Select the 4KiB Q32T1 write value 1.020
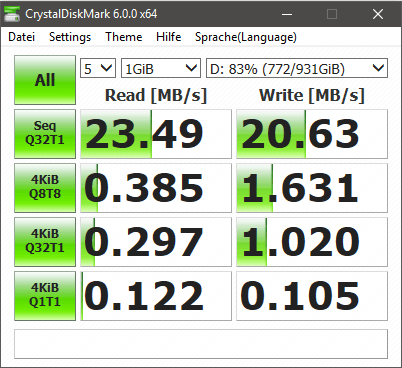The height and width of the screenshot is (368, 402). (x=312, y=242)
